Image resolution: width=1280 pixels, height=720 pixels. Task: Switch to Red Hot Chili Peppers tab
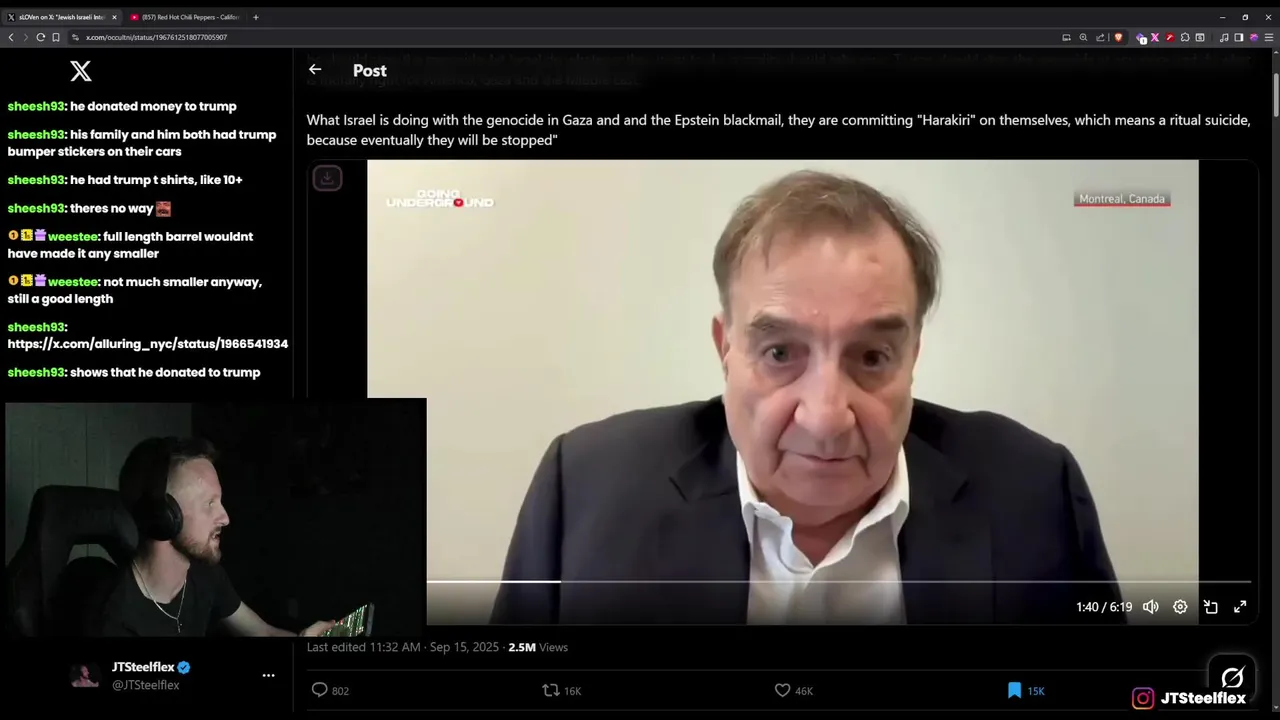click(x=185, y=17)
